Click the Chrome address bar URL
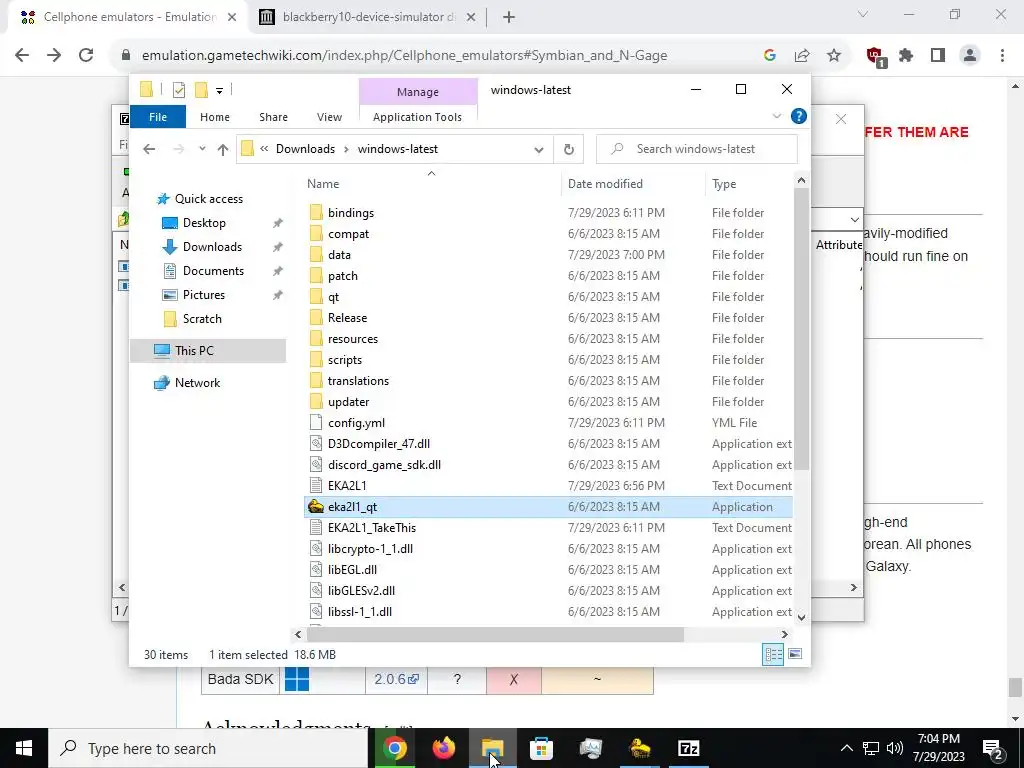The height and width of the screenshot is (768, 1024). point(404,56)
